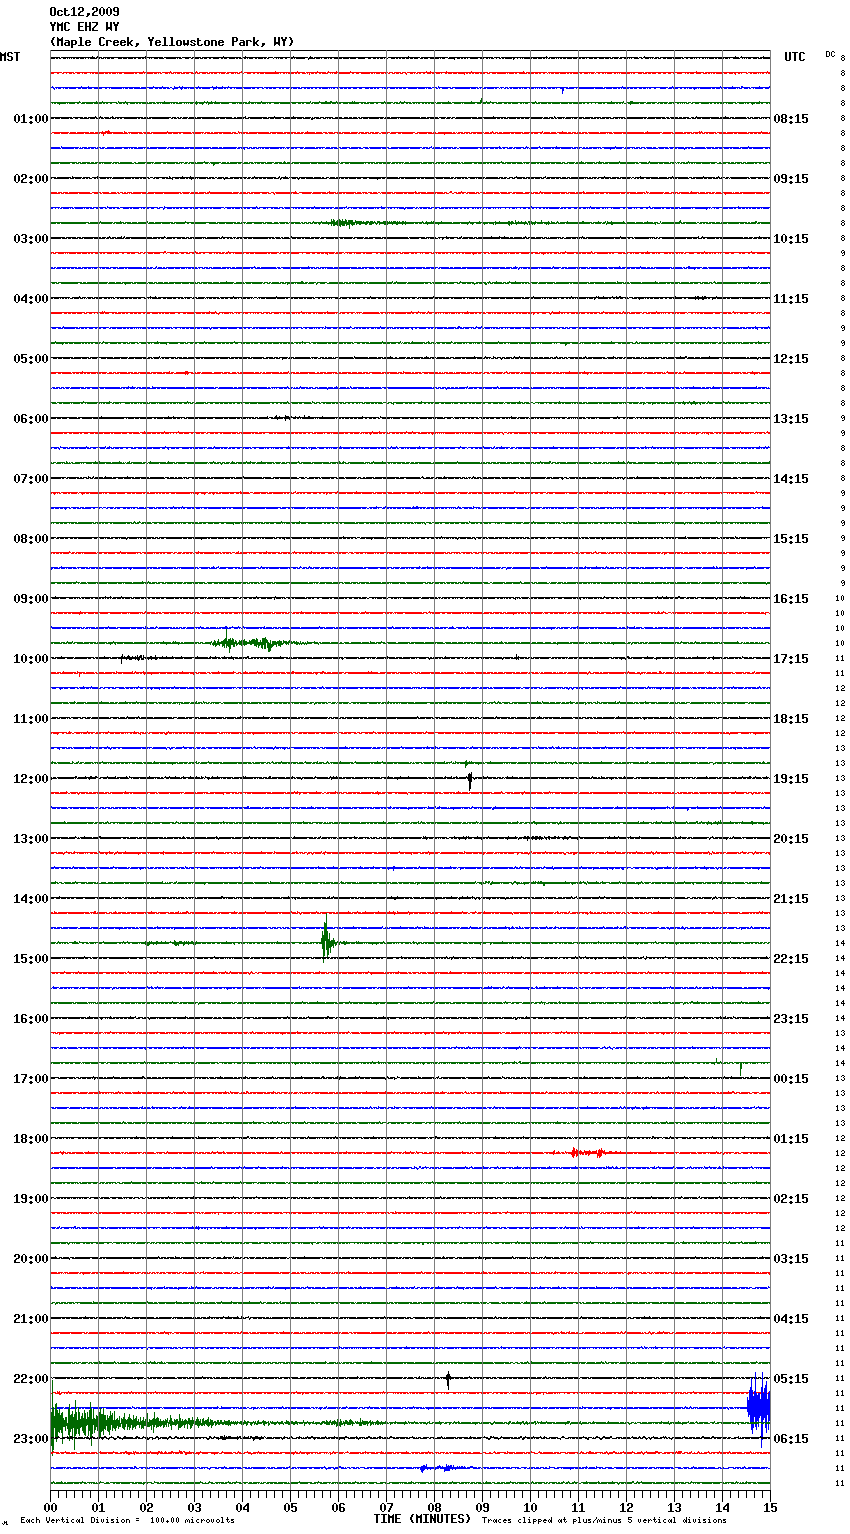The width and height of the screenshot is (850, 1534).
Task: Select the '12:00' MST time label
Action: tap(31, 779)
